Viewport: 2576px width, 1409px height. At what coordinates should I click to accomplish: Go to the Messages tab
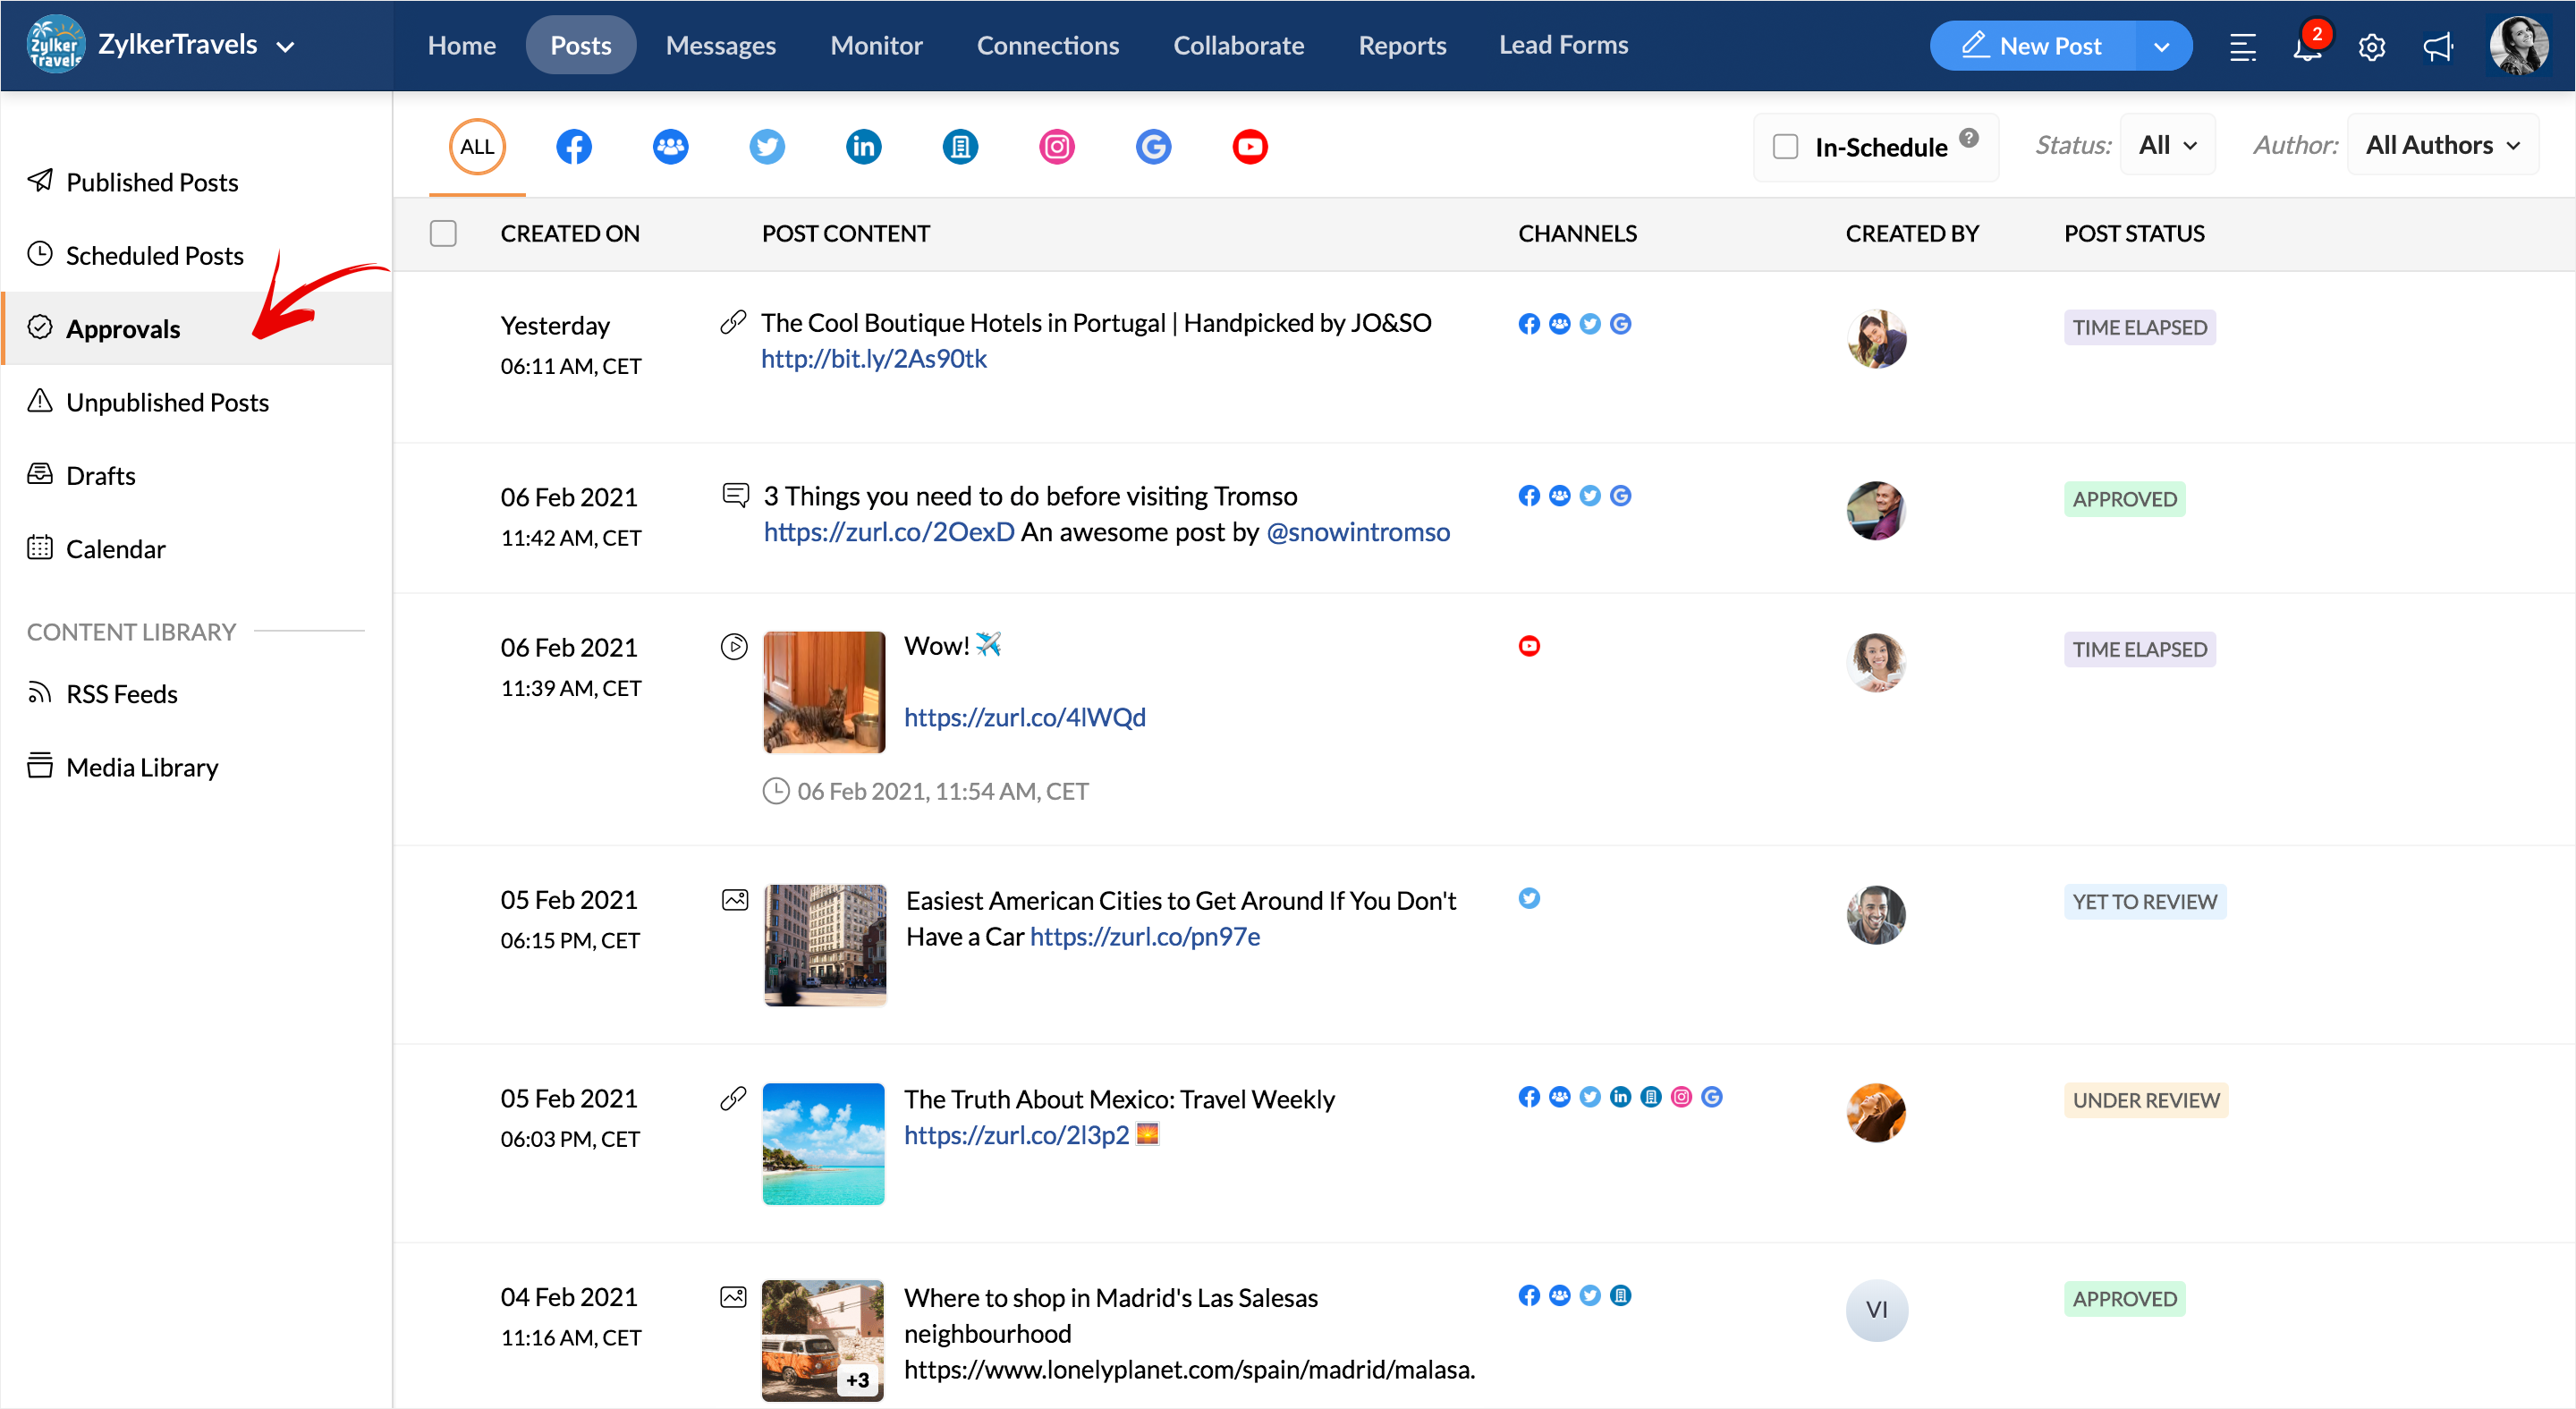[x=720, y=45]
